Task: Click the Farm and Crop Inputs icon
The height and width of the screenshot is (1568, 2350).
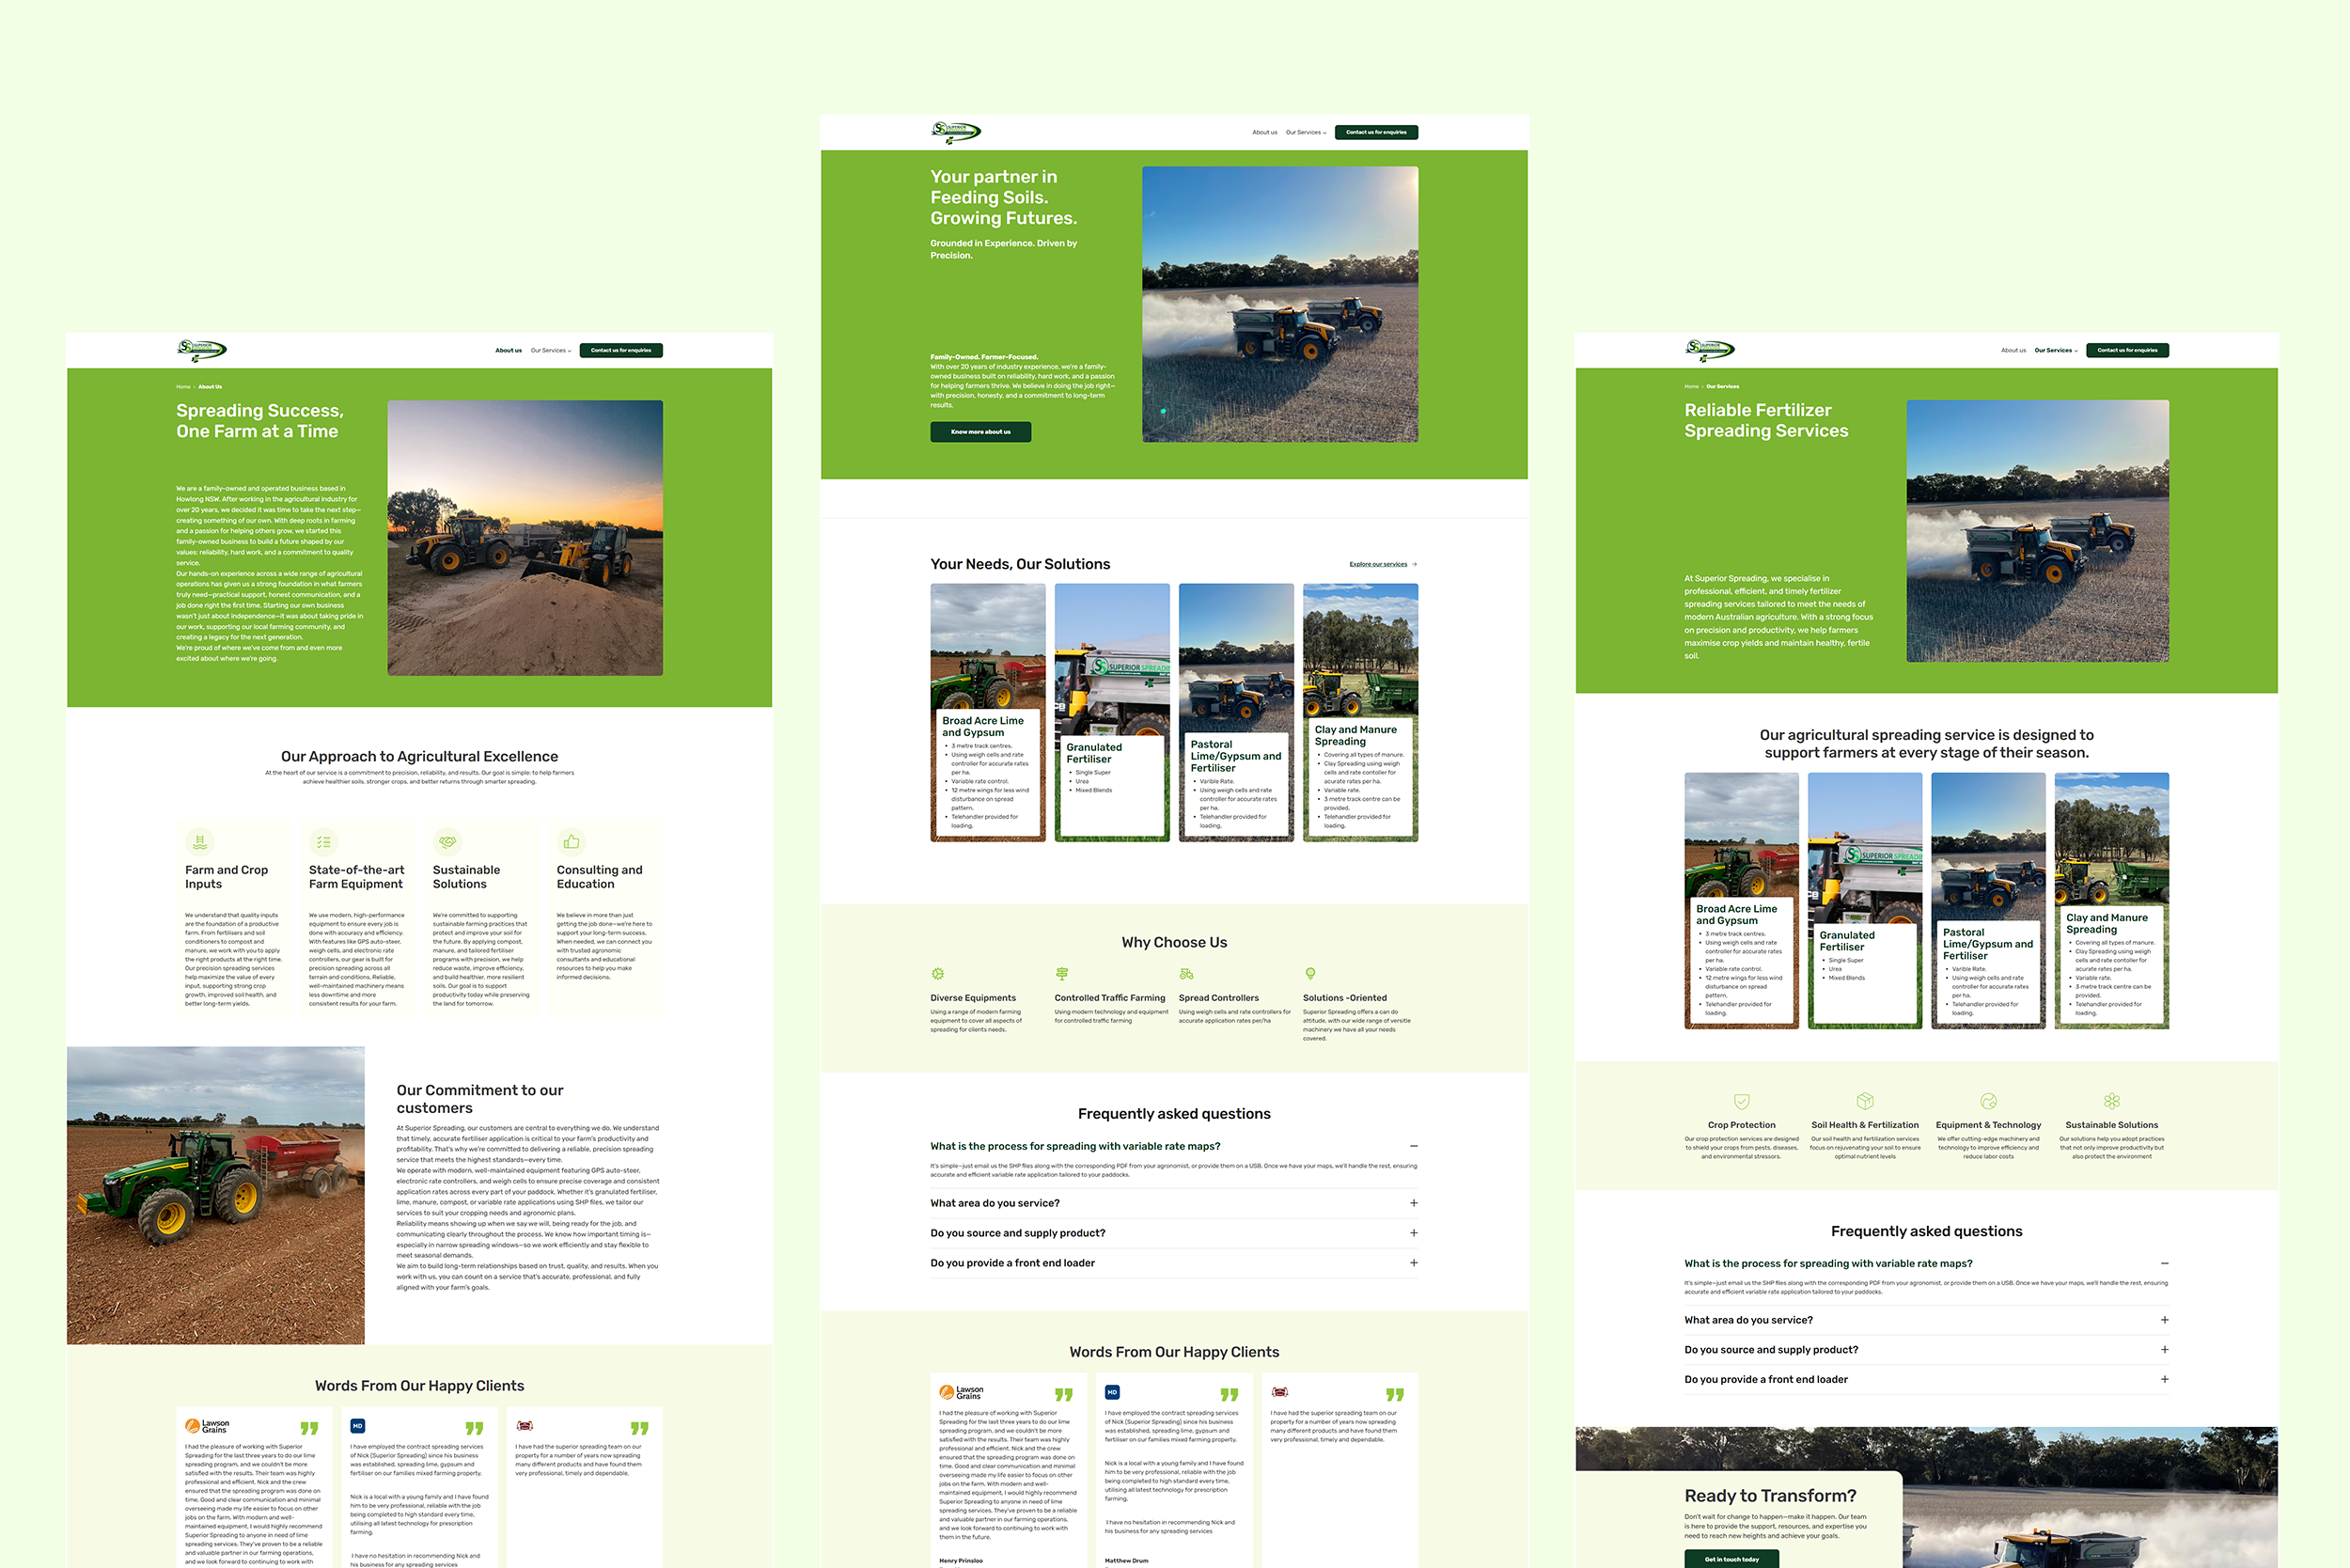Action: pos(201,843)
